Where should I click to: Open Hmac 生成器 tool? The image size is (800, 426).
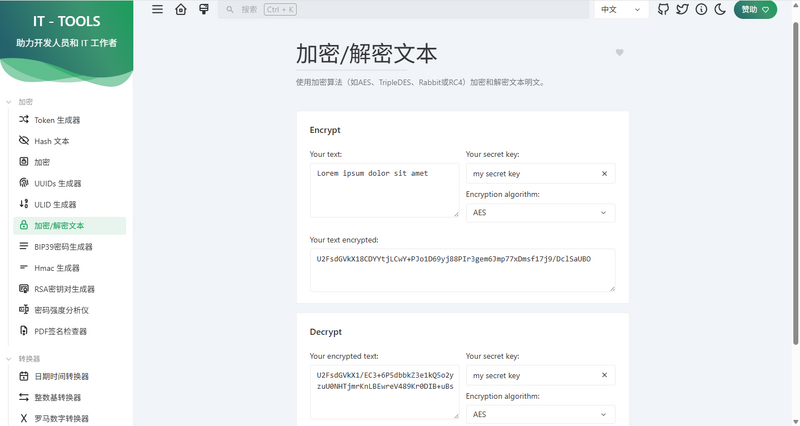coord(70,268)
